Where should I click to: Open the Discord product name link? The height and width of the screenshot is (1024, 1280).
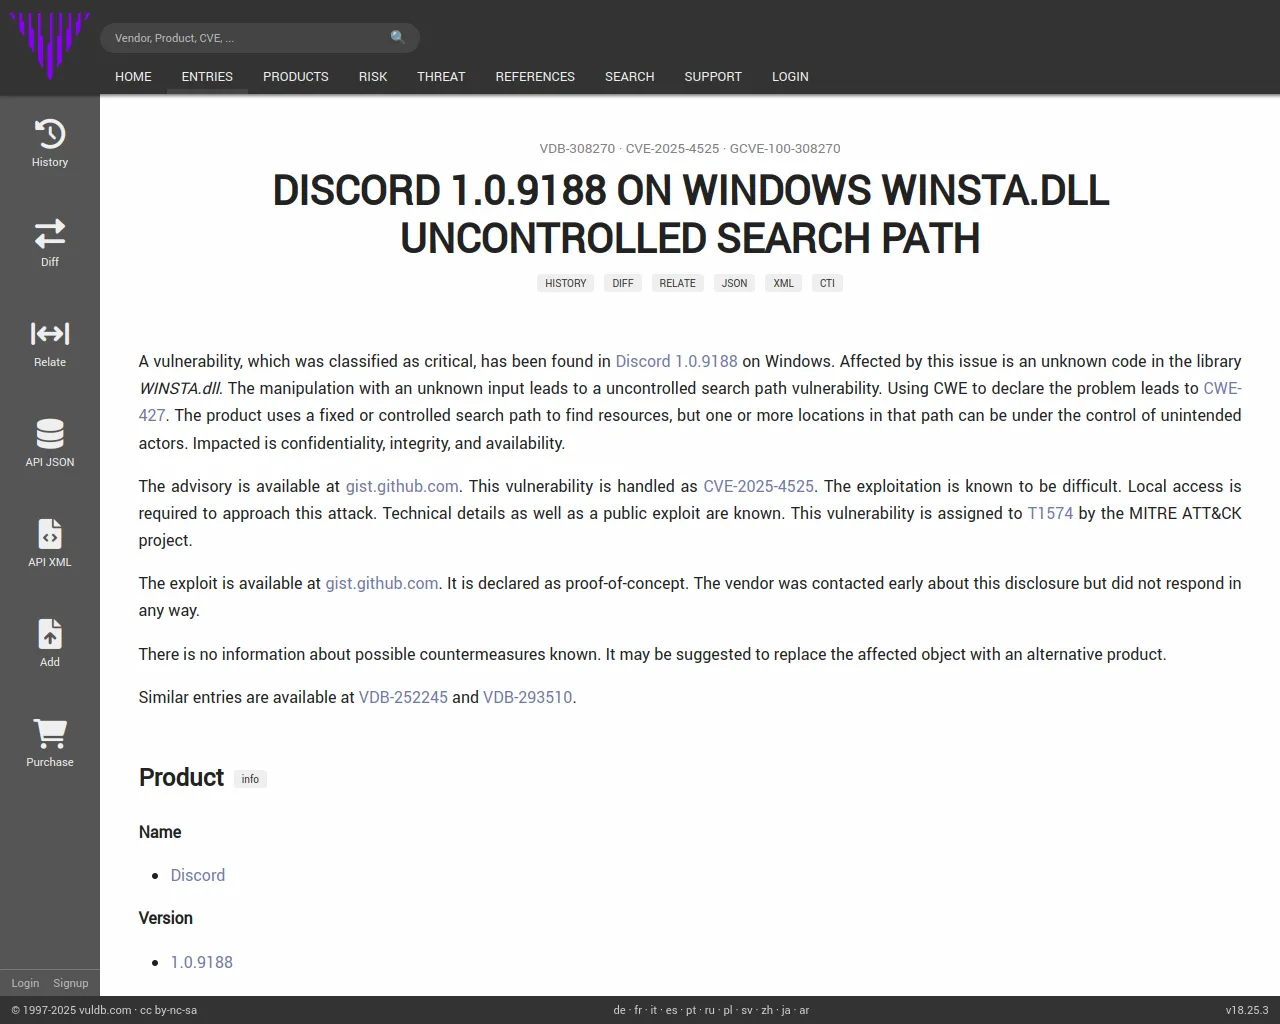(x=198, y=875)
